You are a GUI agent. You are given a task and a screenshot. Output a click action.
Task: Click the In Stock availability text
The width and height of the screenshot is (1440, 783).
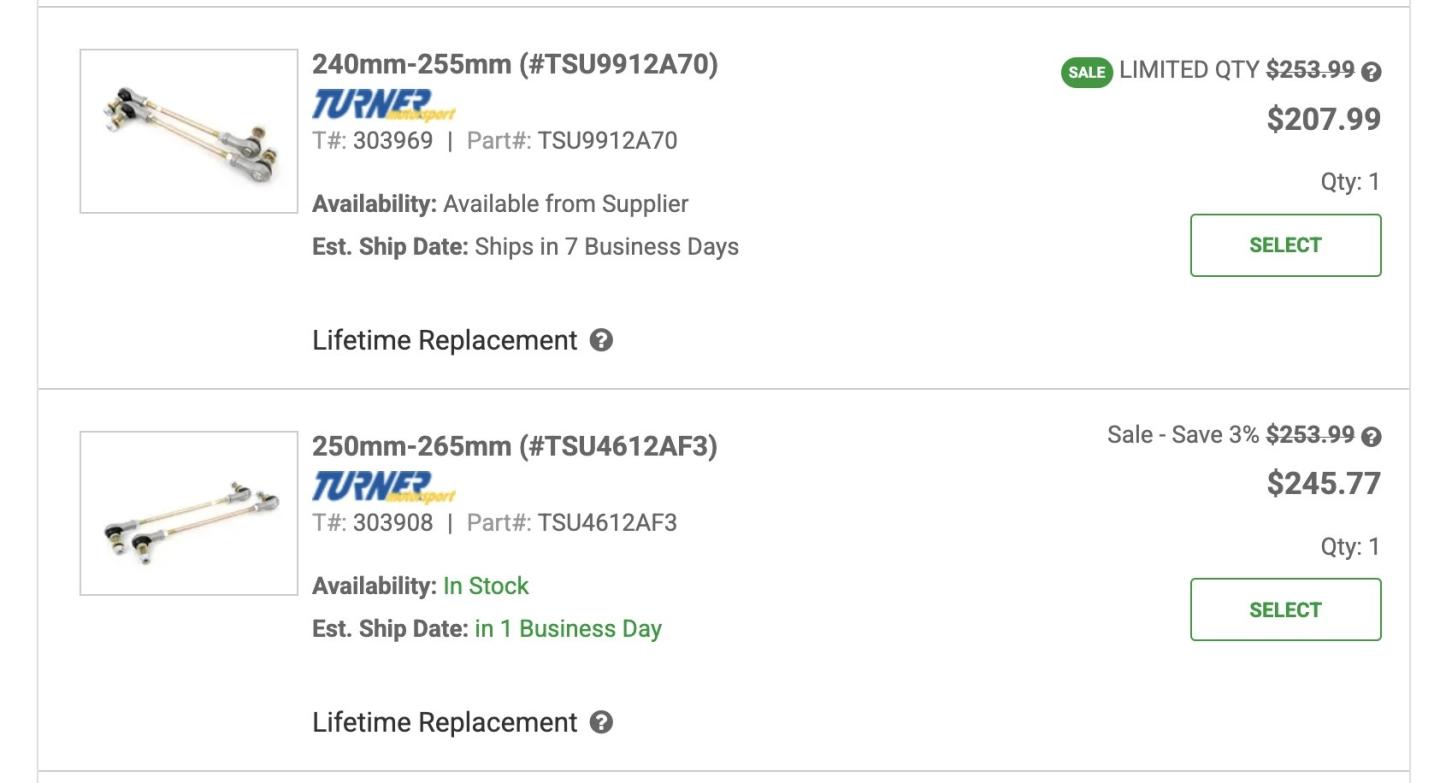486,586
